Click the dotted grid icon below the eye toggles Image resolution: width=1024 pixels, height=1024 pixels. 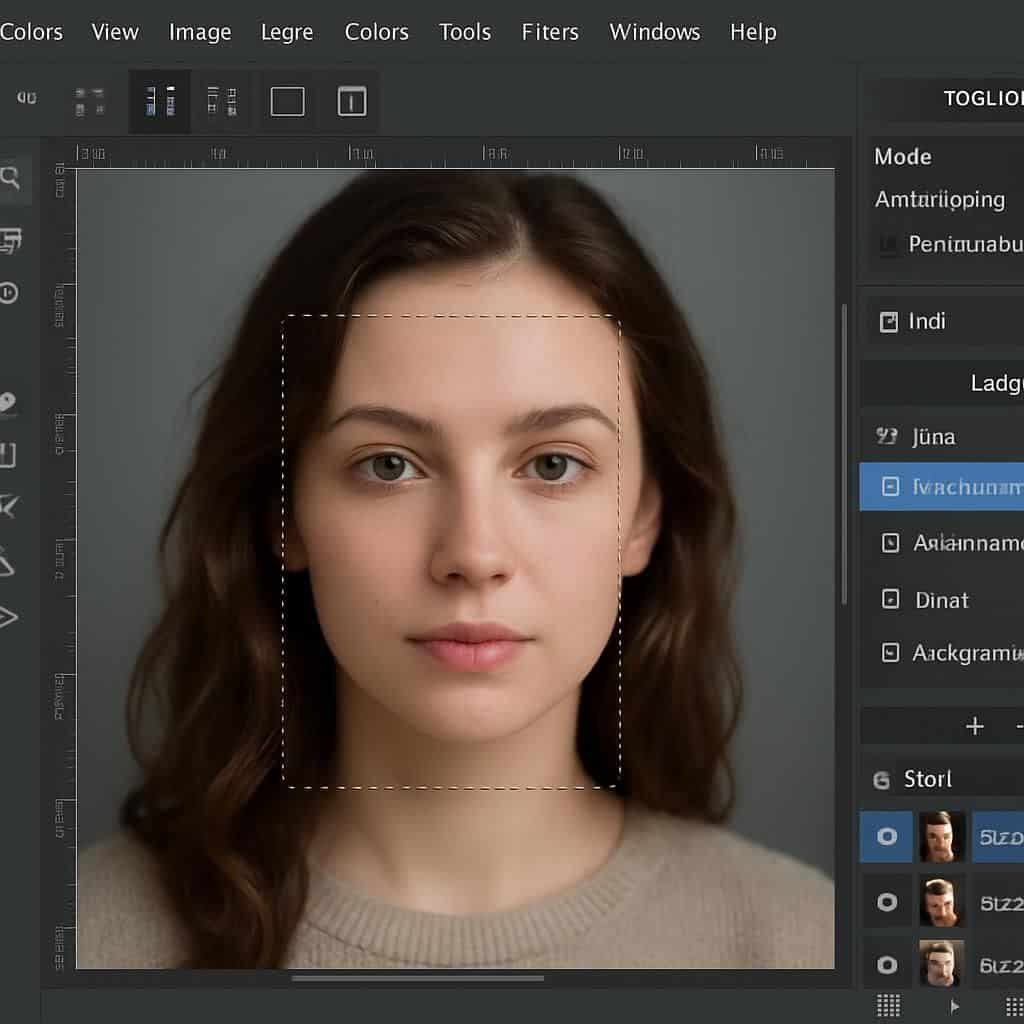tap(888, 1005)
